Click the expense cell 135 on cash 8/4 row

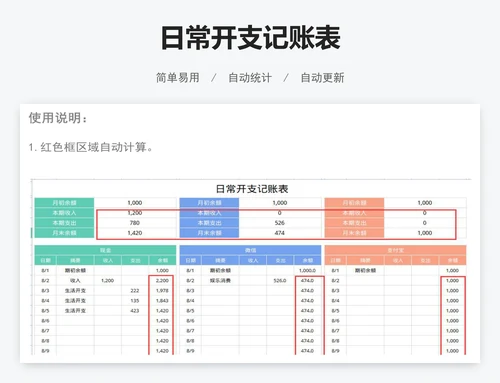[135, 300]
